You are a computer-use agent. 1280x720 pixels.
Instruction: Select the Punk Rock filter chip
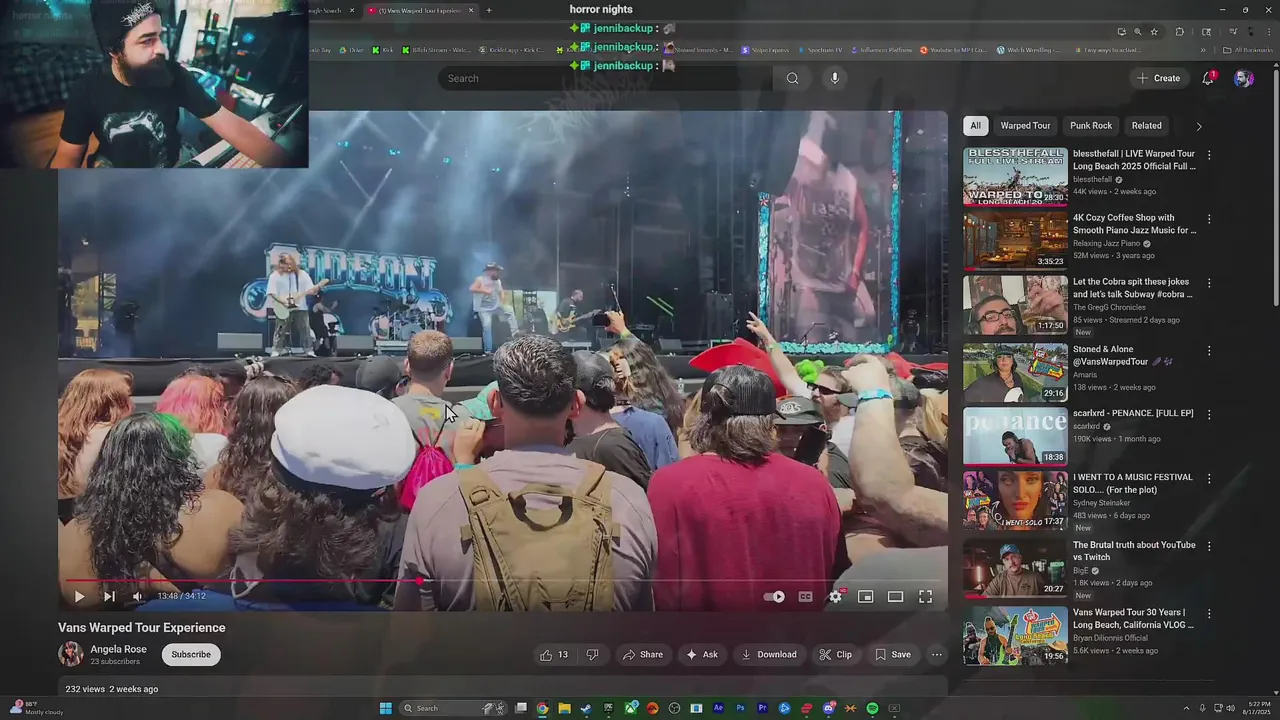[x=1091, y=126]
